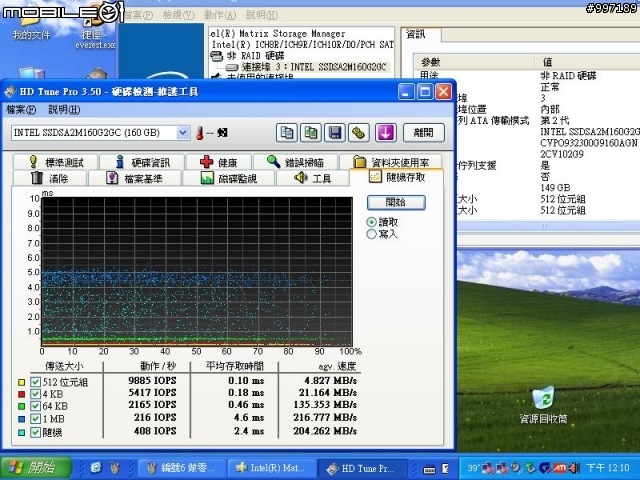Click the blue 1 MB legend swatch
The width and height of the screenshot is (640, 480).
coord(21,419)
